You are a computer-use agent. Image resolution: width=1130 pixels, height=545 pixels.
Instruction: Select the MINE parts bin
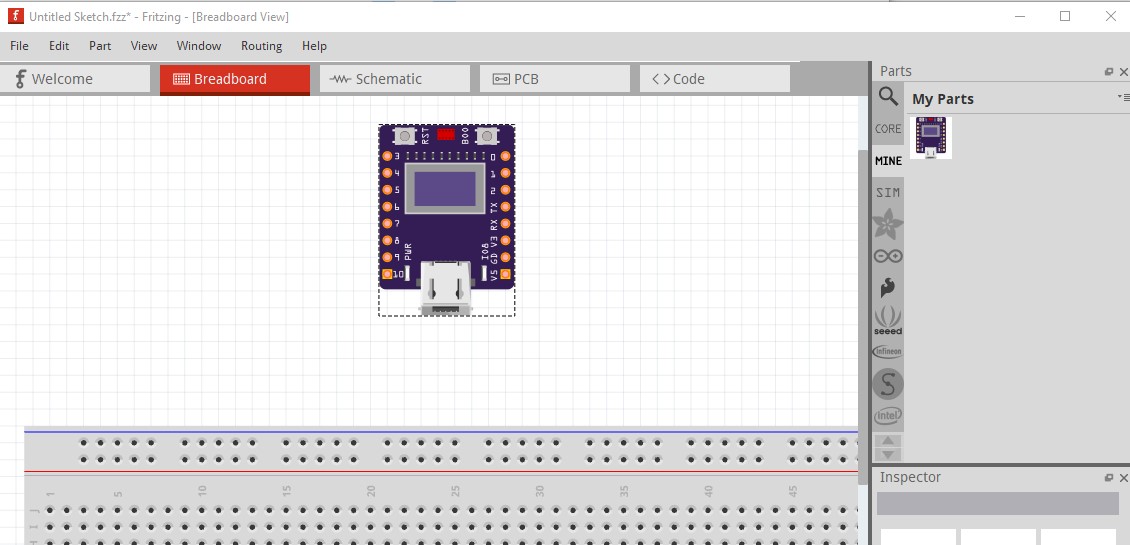(887, 161)
